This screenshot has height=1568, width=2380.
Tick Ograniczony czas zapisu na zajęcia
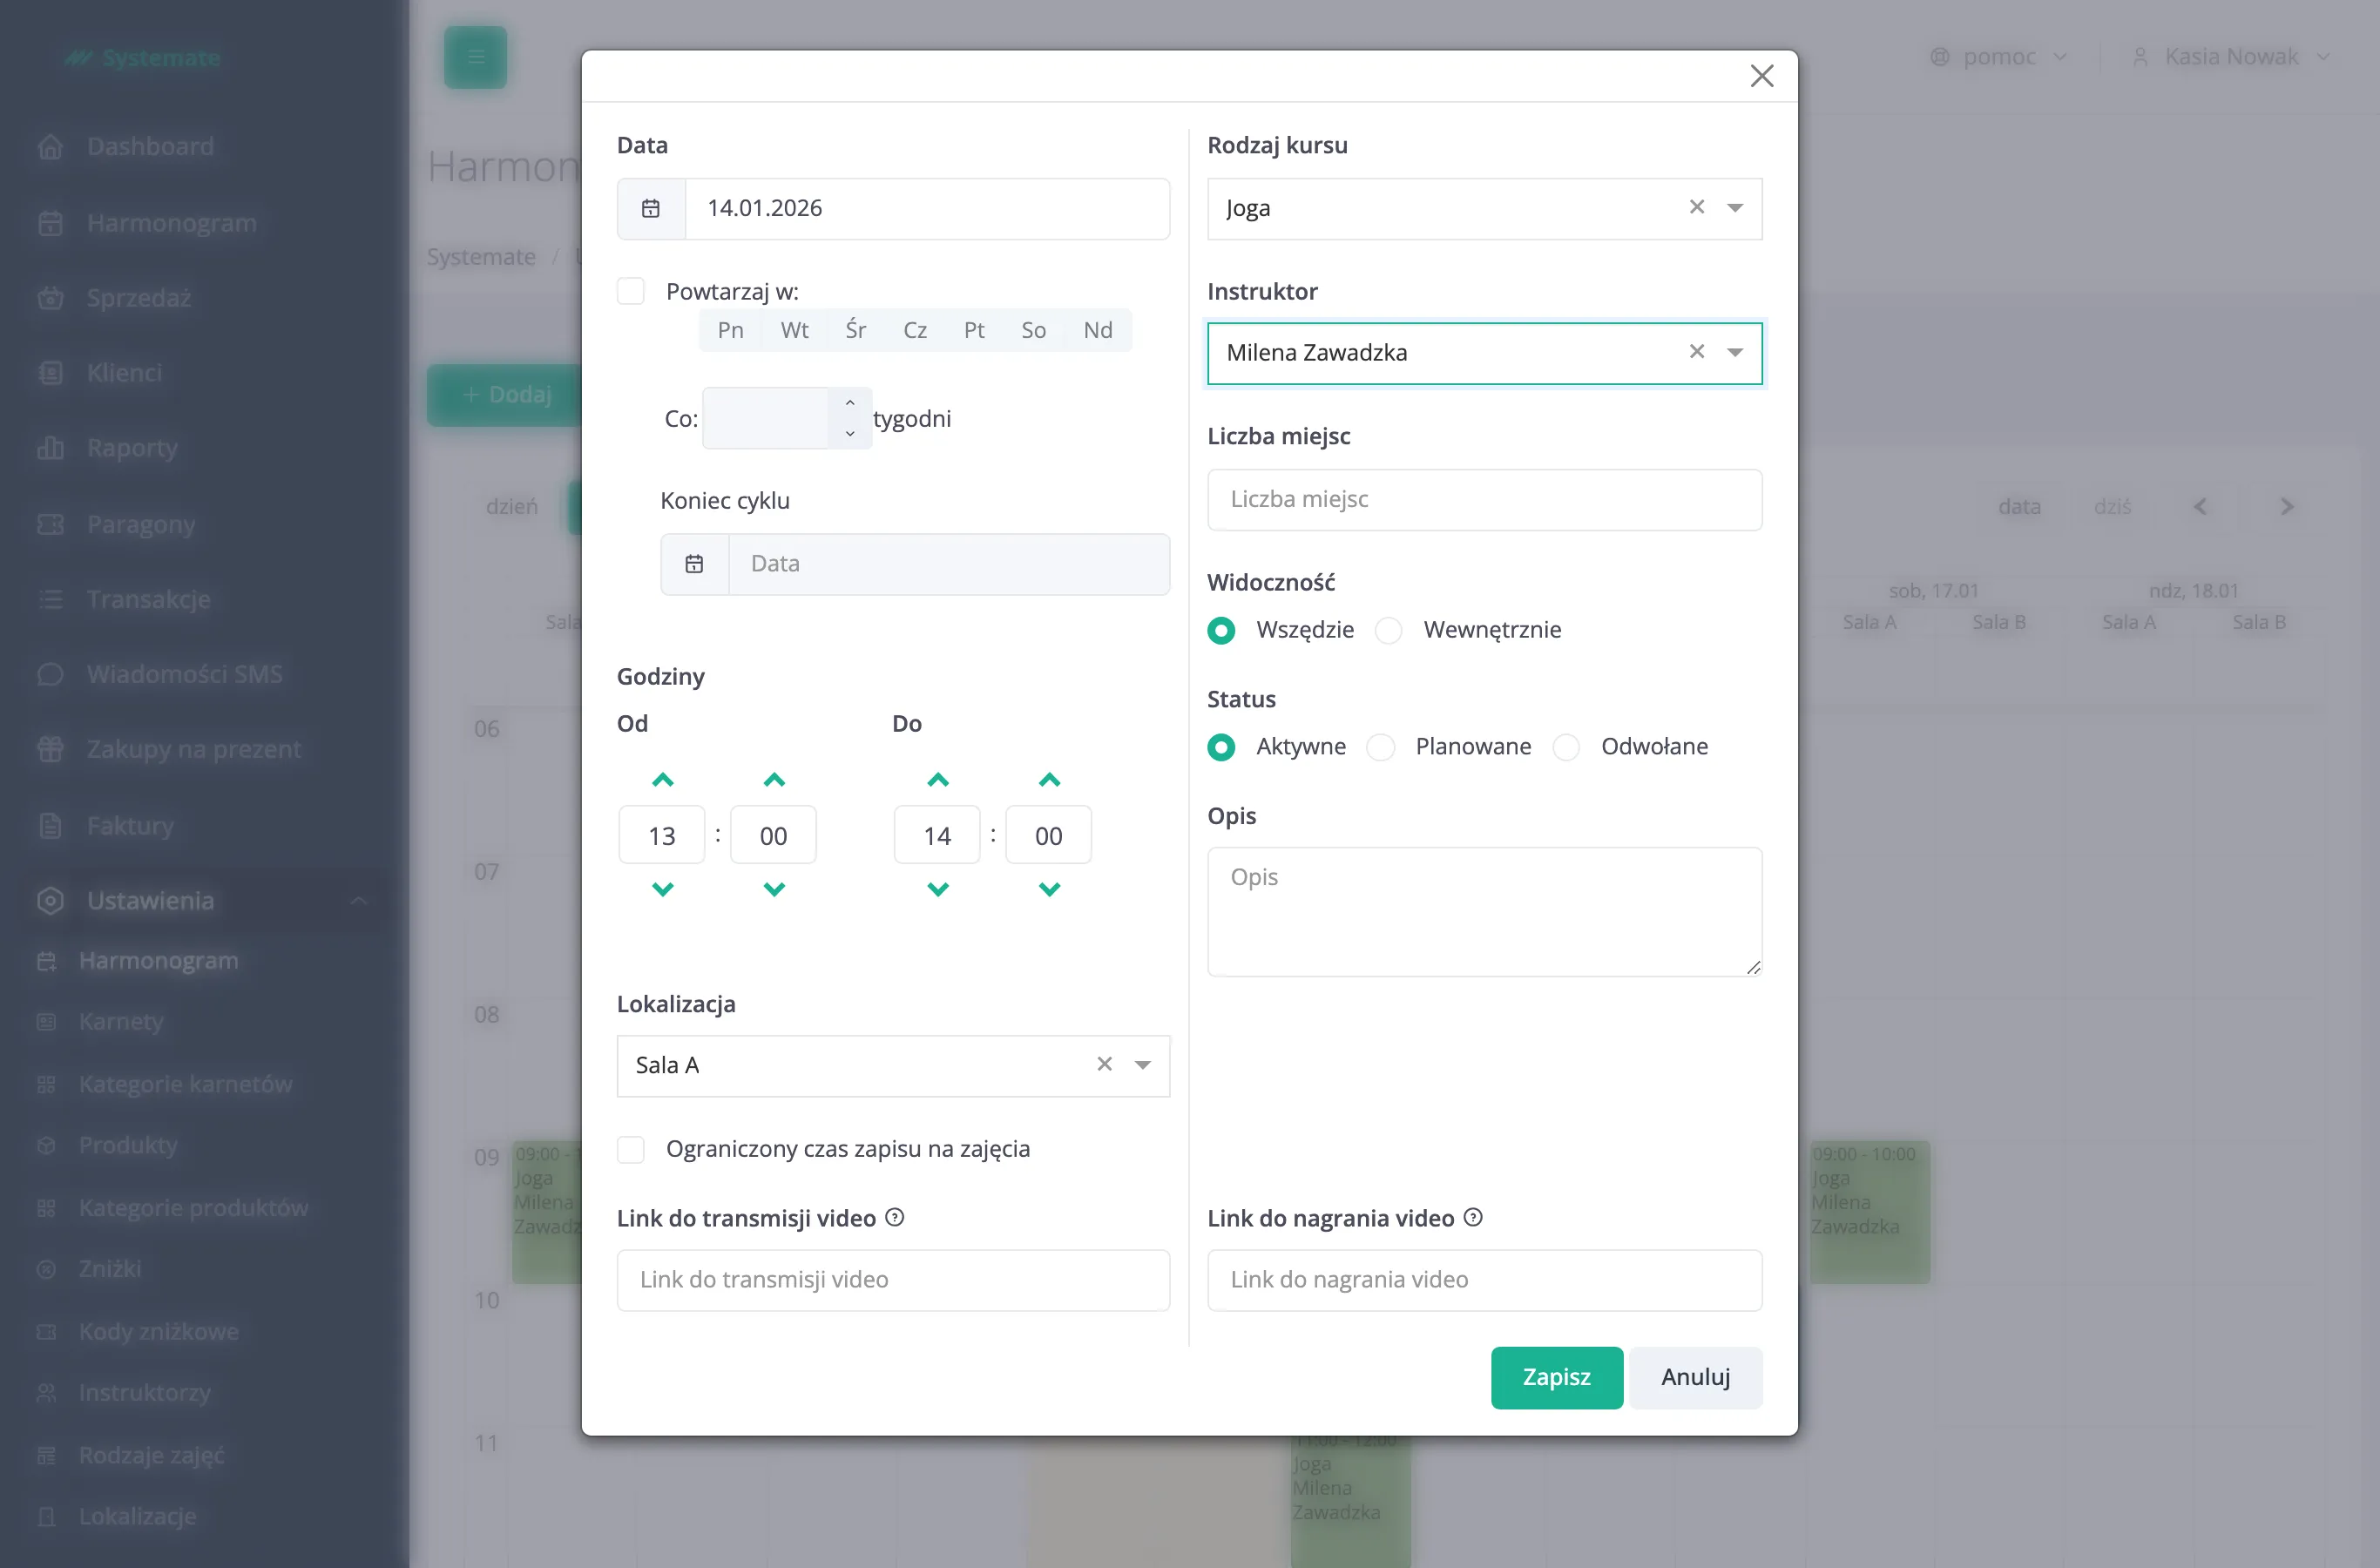coord(631,1149)
